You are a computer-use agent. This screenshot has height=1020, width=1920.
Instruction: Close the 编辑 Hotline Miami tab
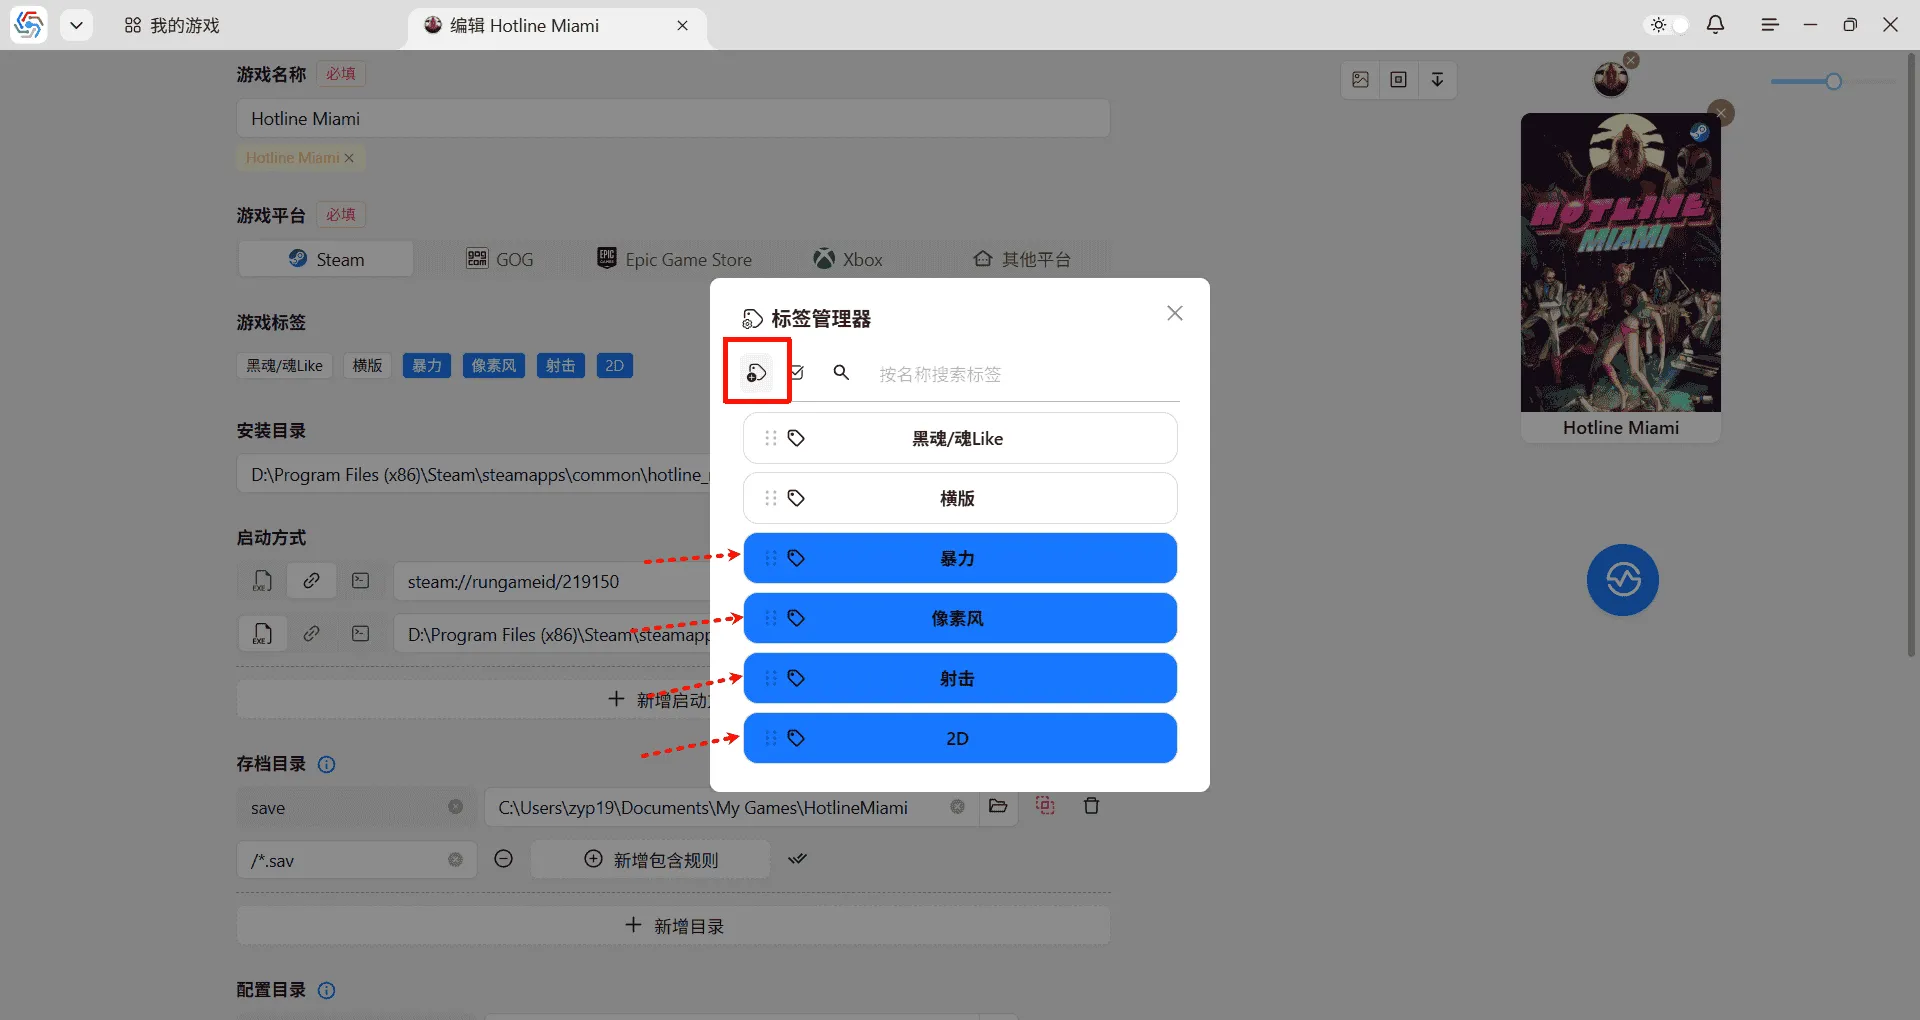click(683, 25)
